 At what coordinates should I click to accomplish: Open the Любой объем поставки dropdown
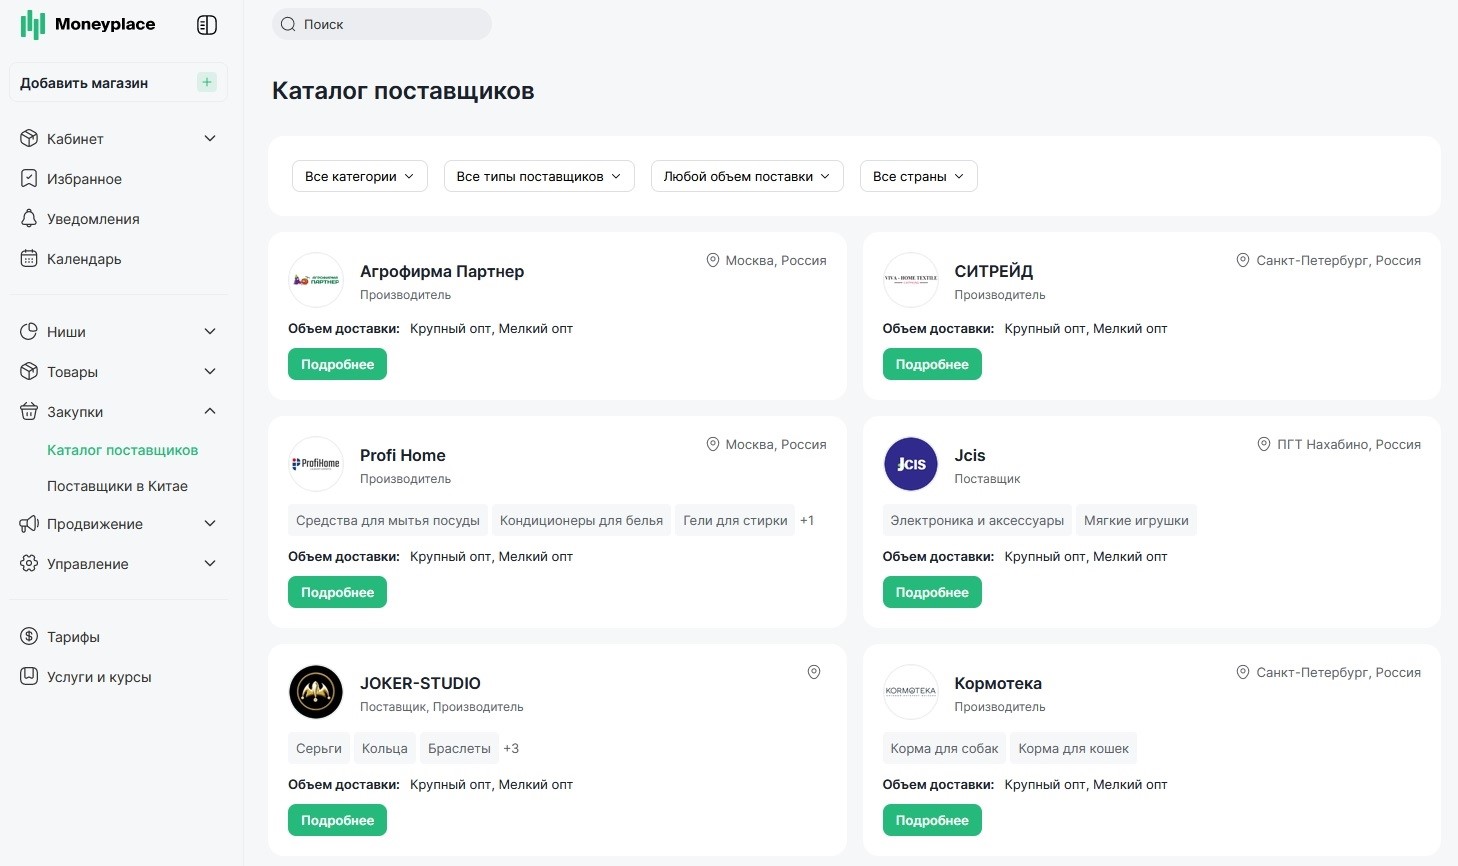(x=747, y=176)
